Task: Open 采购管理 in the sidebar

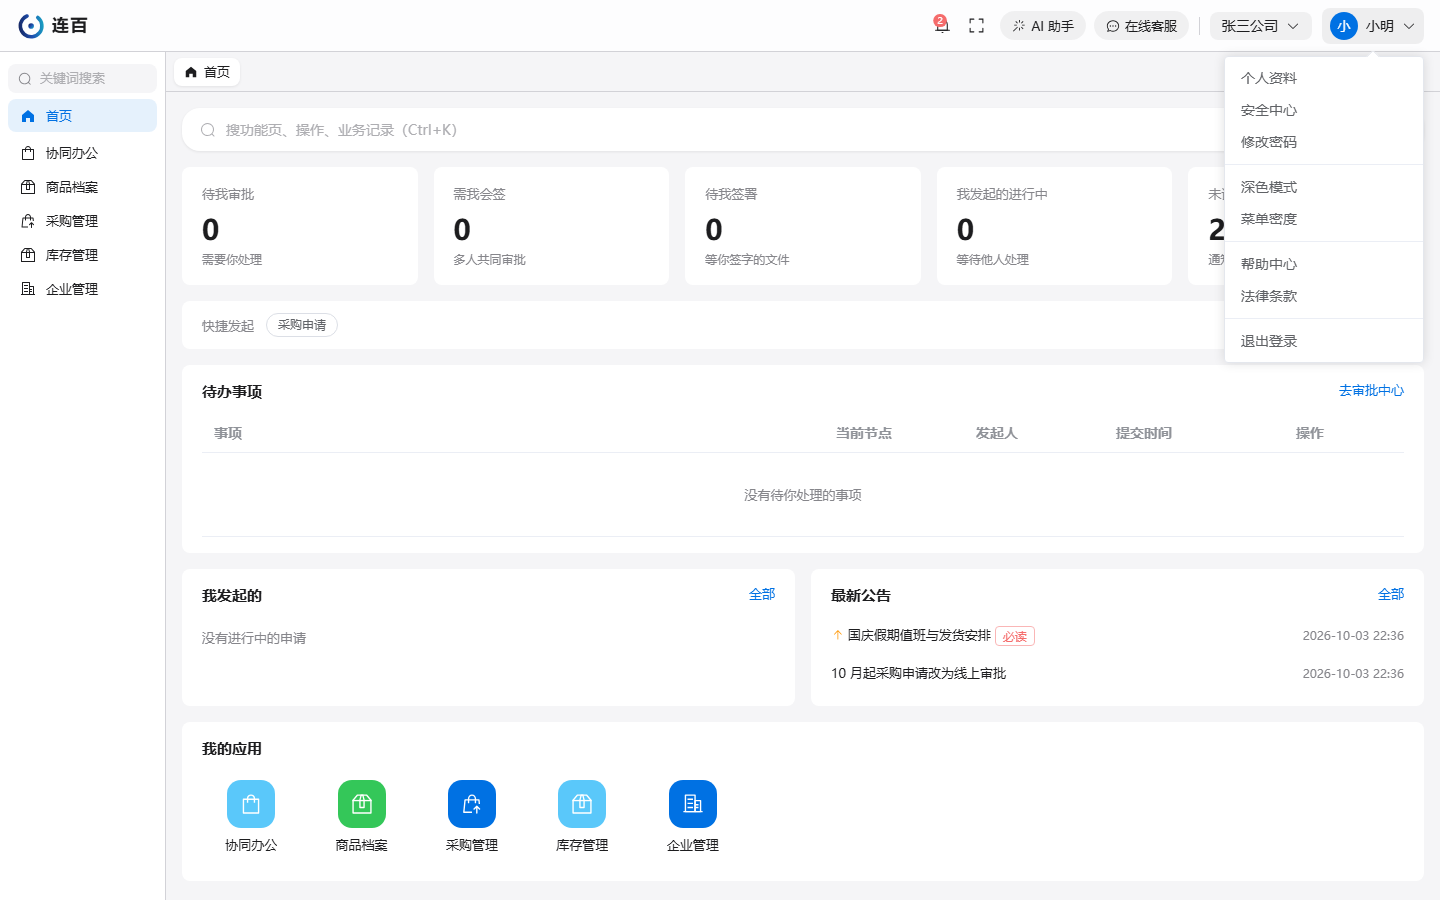Action: pyautogui.click(x=82, y=221)
